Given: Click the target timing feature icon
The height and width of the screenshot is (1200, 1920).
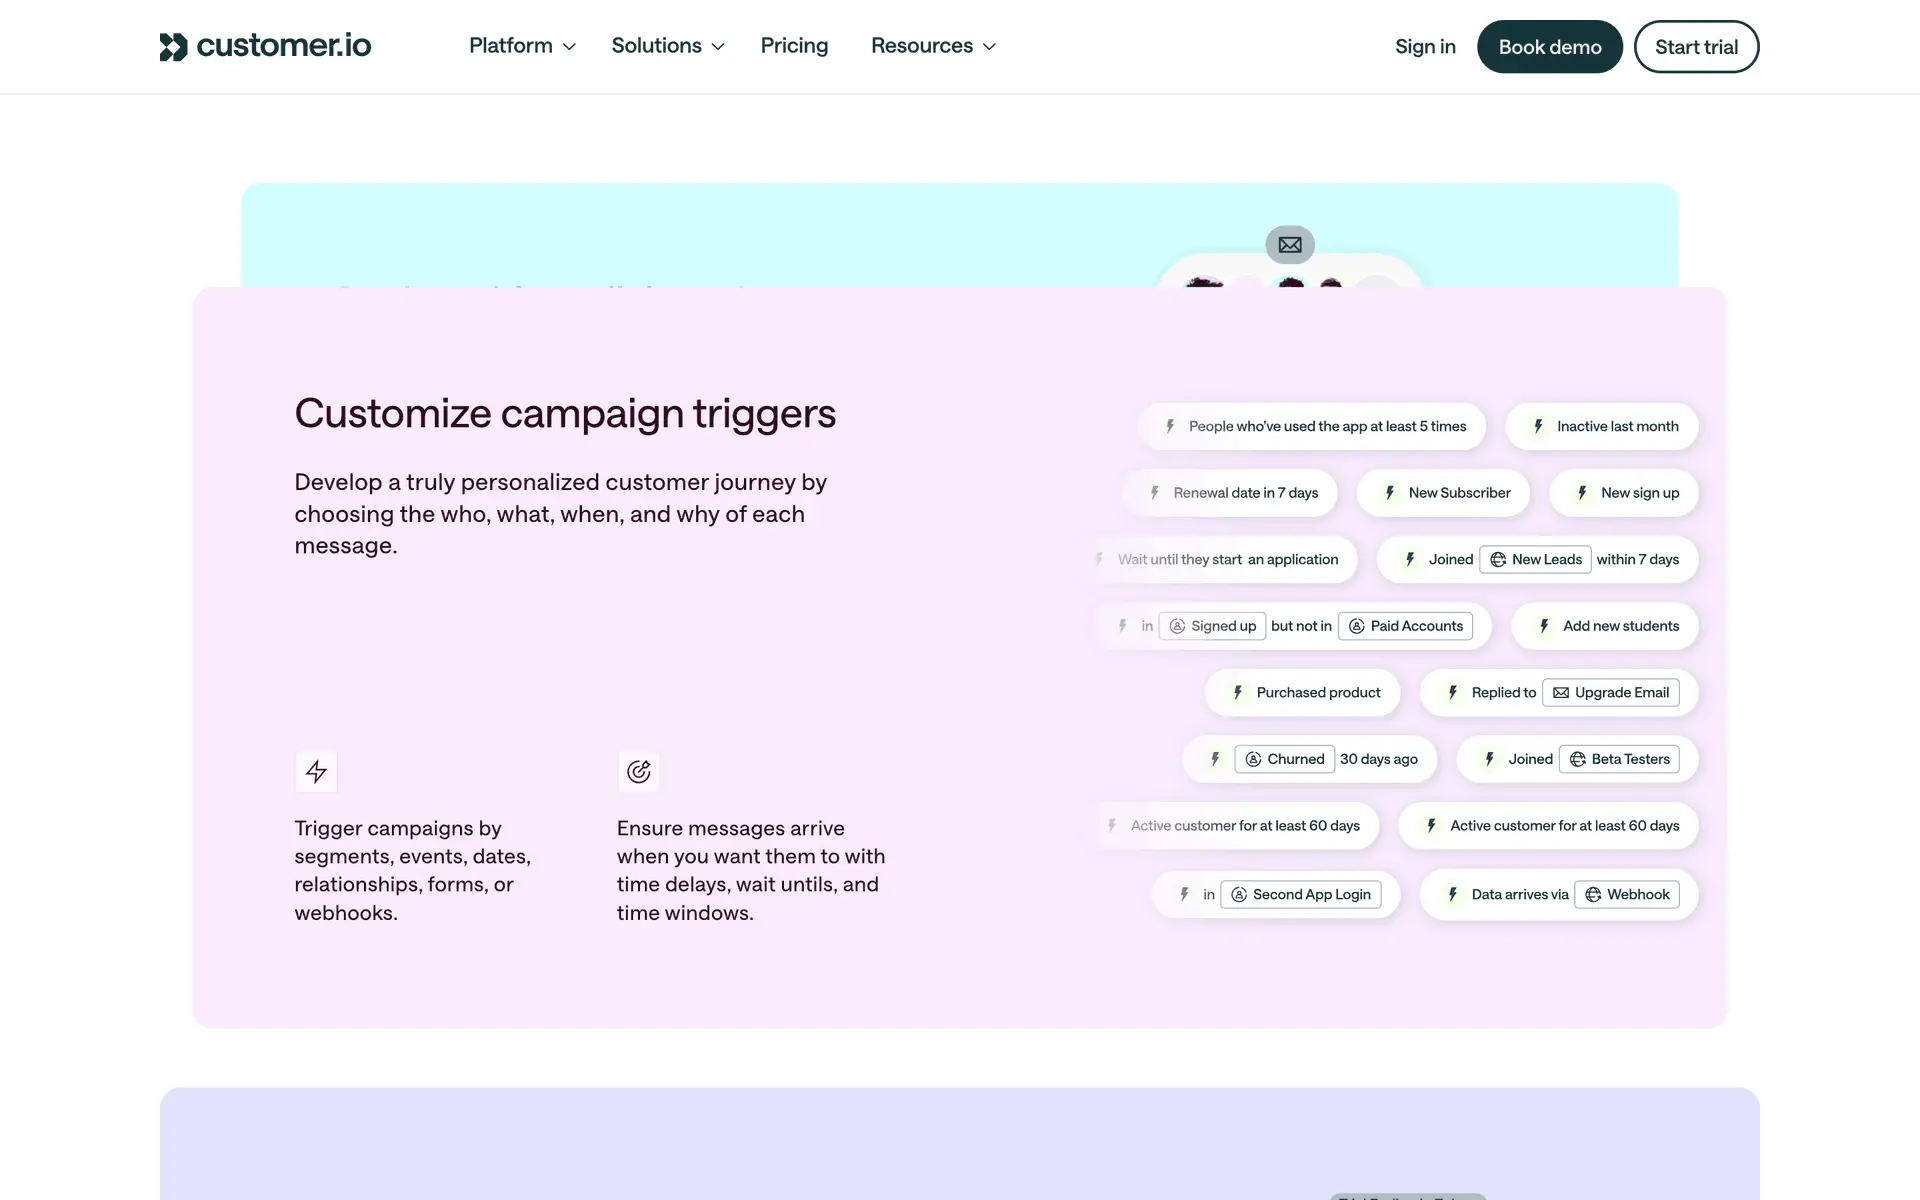Looking at the screenshot, I should coord(638,772).
